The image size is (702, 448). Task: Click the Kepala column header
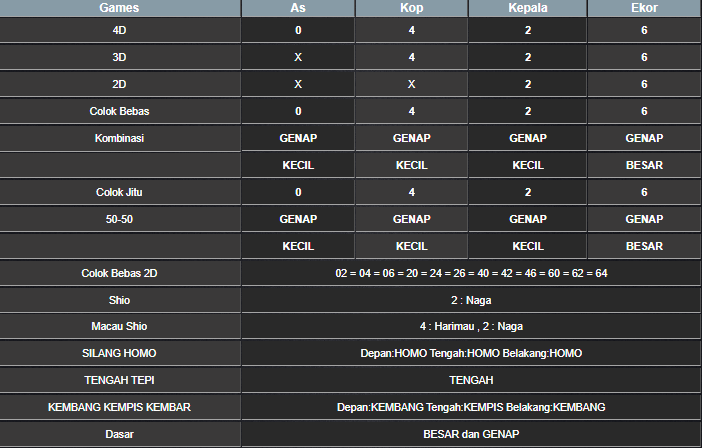click(x=528, y=8)
